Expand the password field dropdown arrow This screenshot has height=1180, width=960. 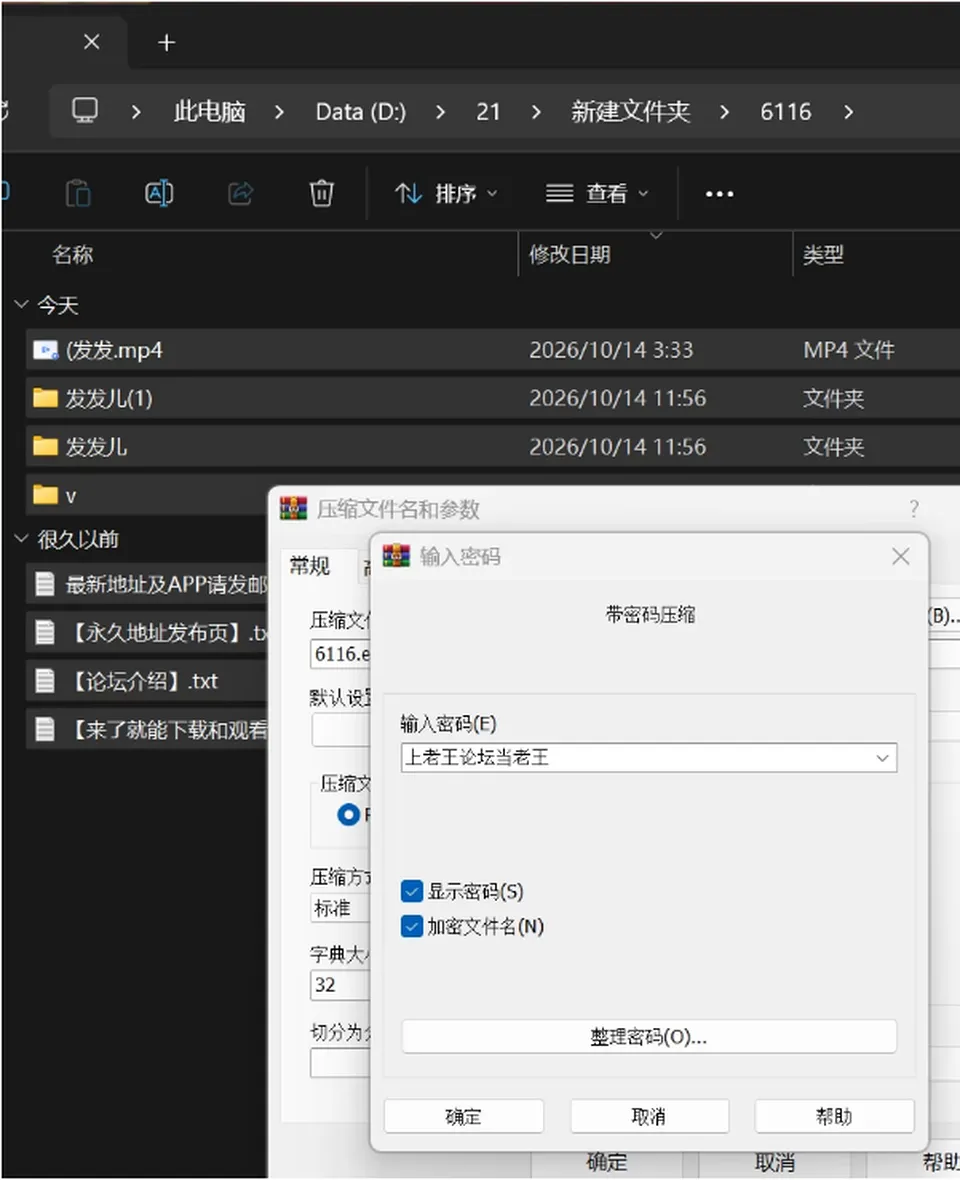(x=882, y=758)
